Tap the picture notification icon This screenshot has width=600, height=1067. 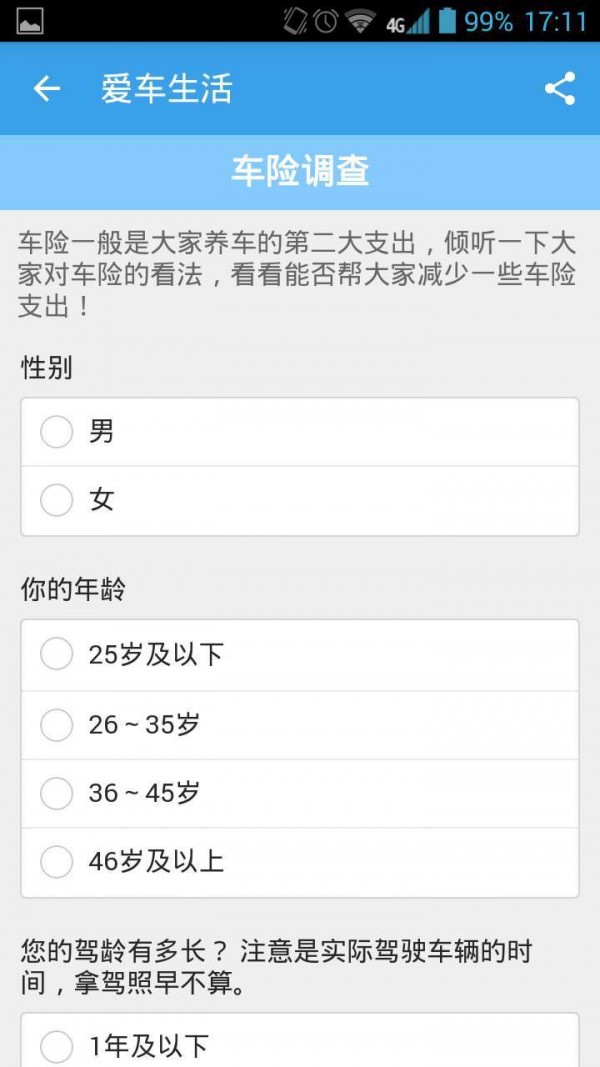[30, 21]
